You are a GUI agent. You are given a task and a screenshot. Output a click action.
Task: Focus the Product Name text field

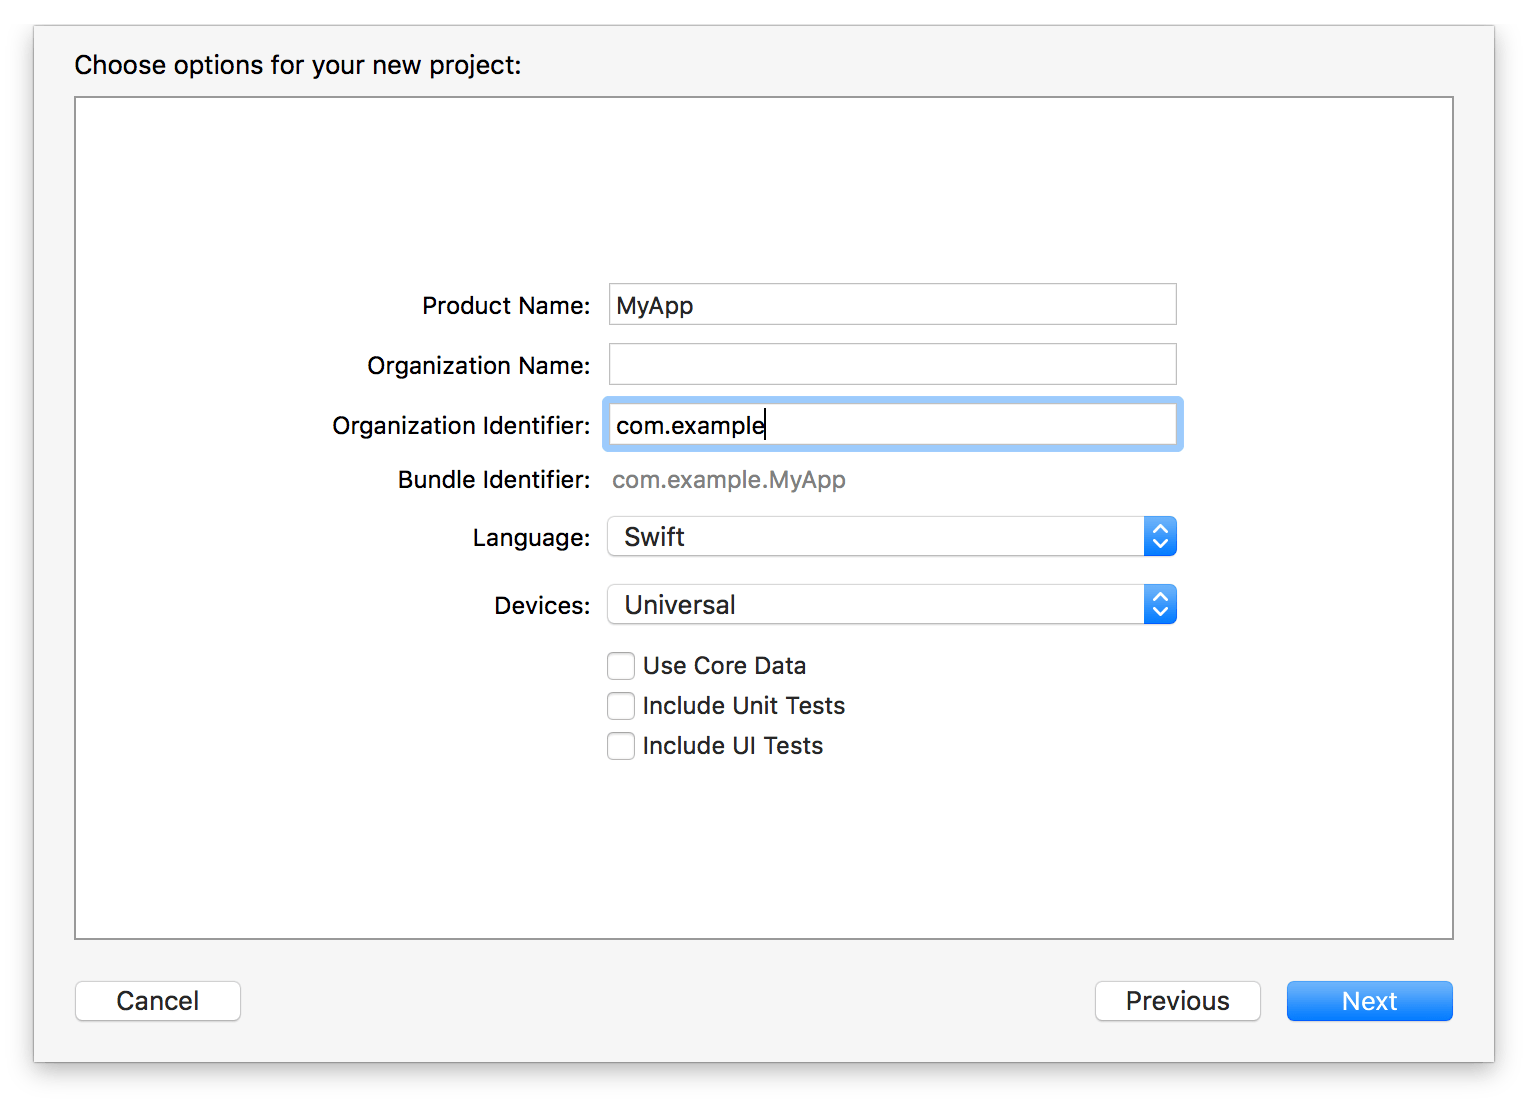pos(892,305)
